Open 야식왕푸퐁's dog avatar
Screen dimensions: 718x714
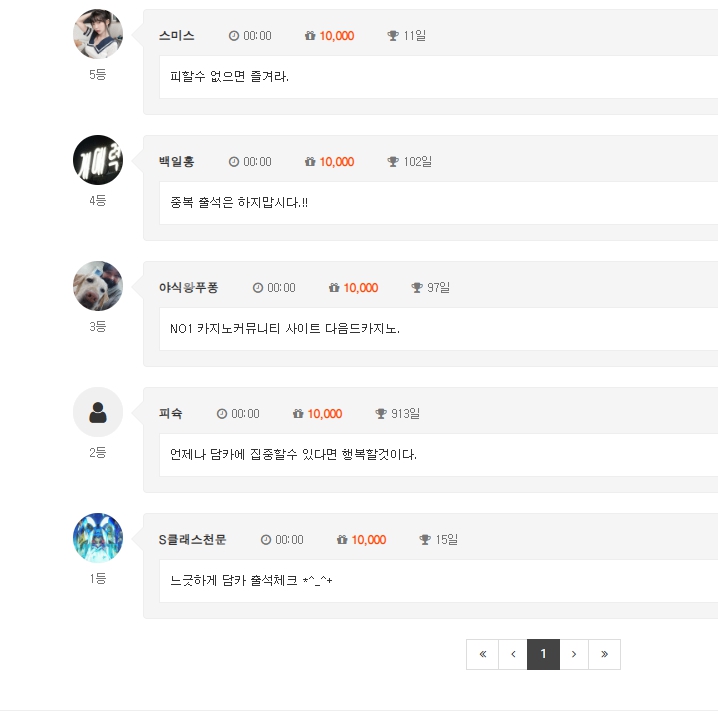point(98,286)
